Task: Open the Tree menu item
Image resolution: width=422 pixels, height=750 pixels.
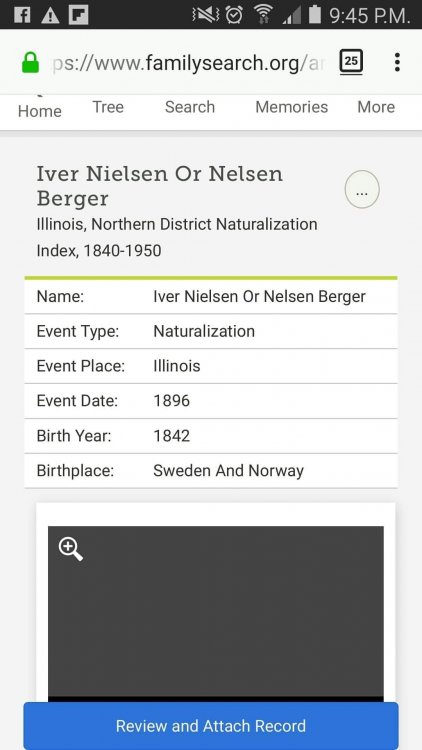Action: (108, 107)
